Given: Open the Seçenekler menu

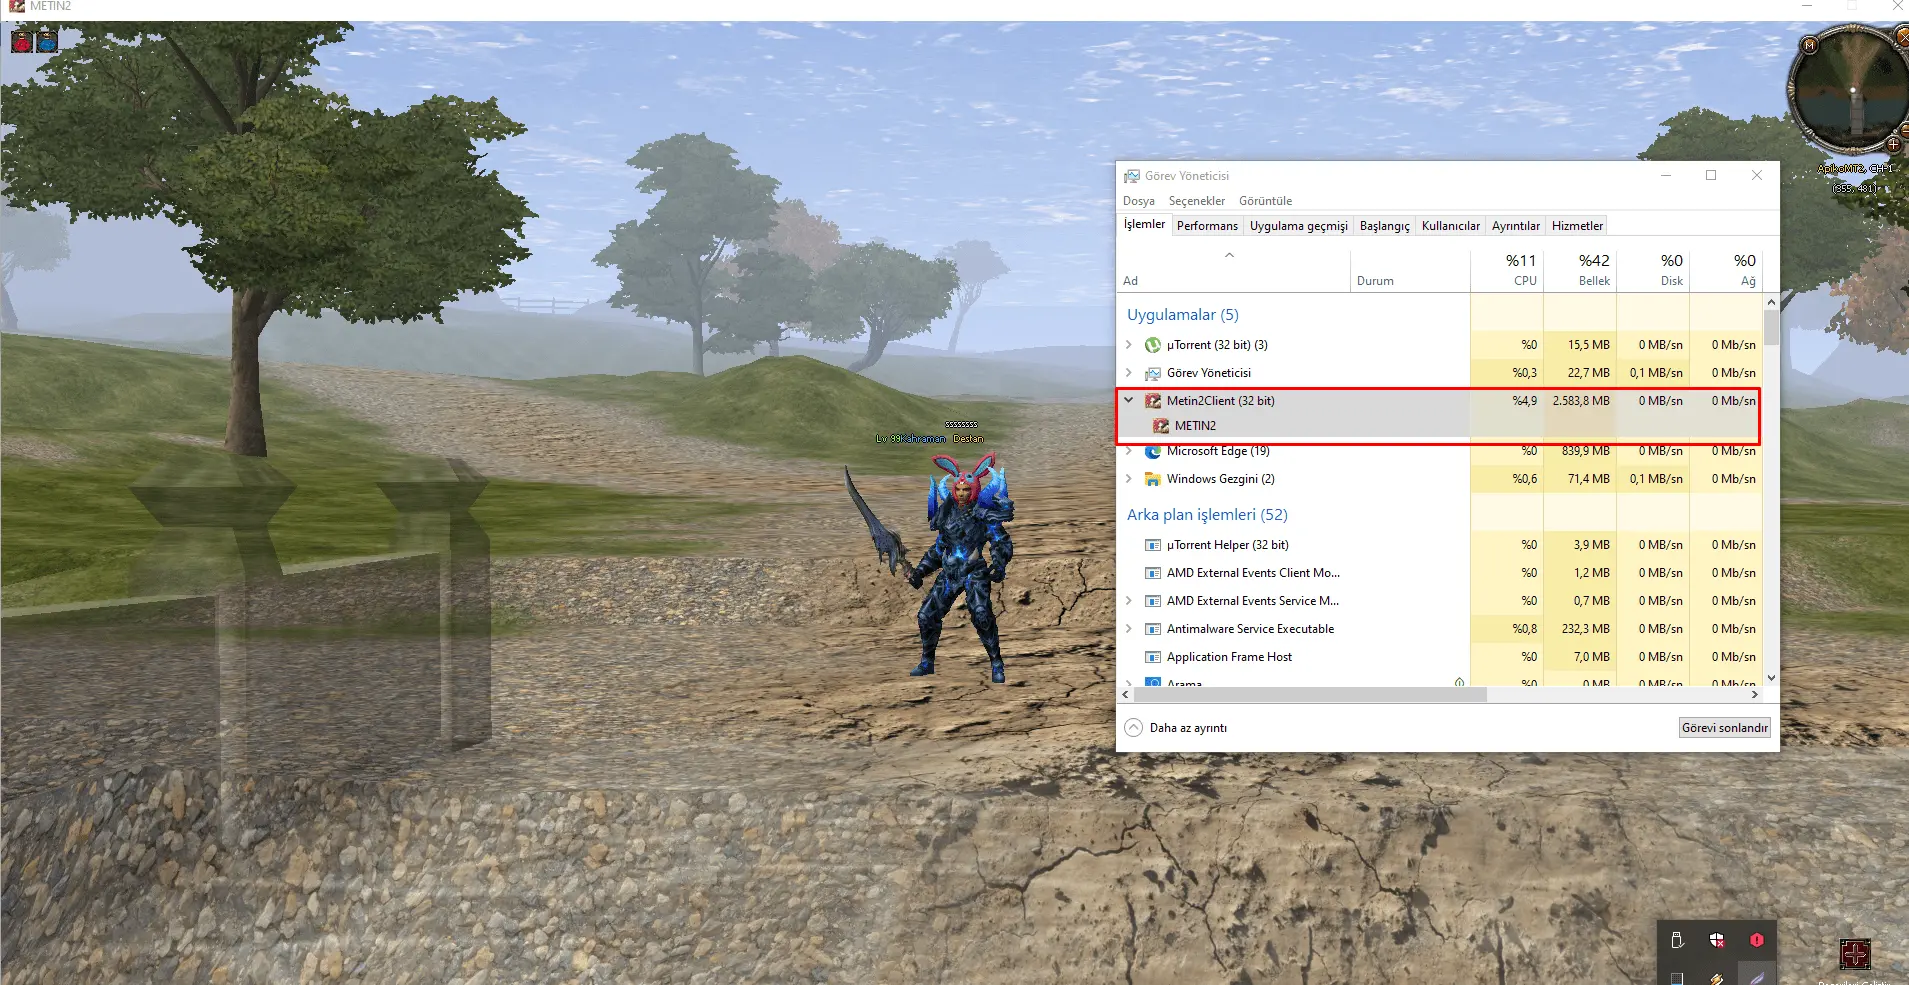Looking at the screenshot, I should click(1197, 201).
